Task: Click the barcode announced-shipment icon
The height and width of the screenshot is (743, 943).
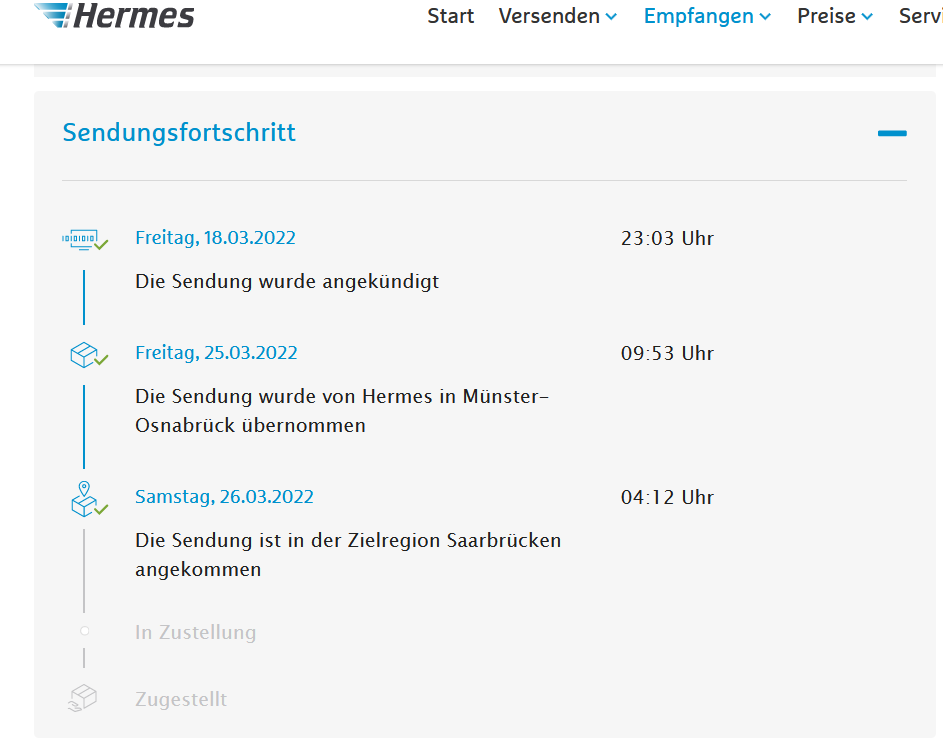Action: [x=83, y=240]
